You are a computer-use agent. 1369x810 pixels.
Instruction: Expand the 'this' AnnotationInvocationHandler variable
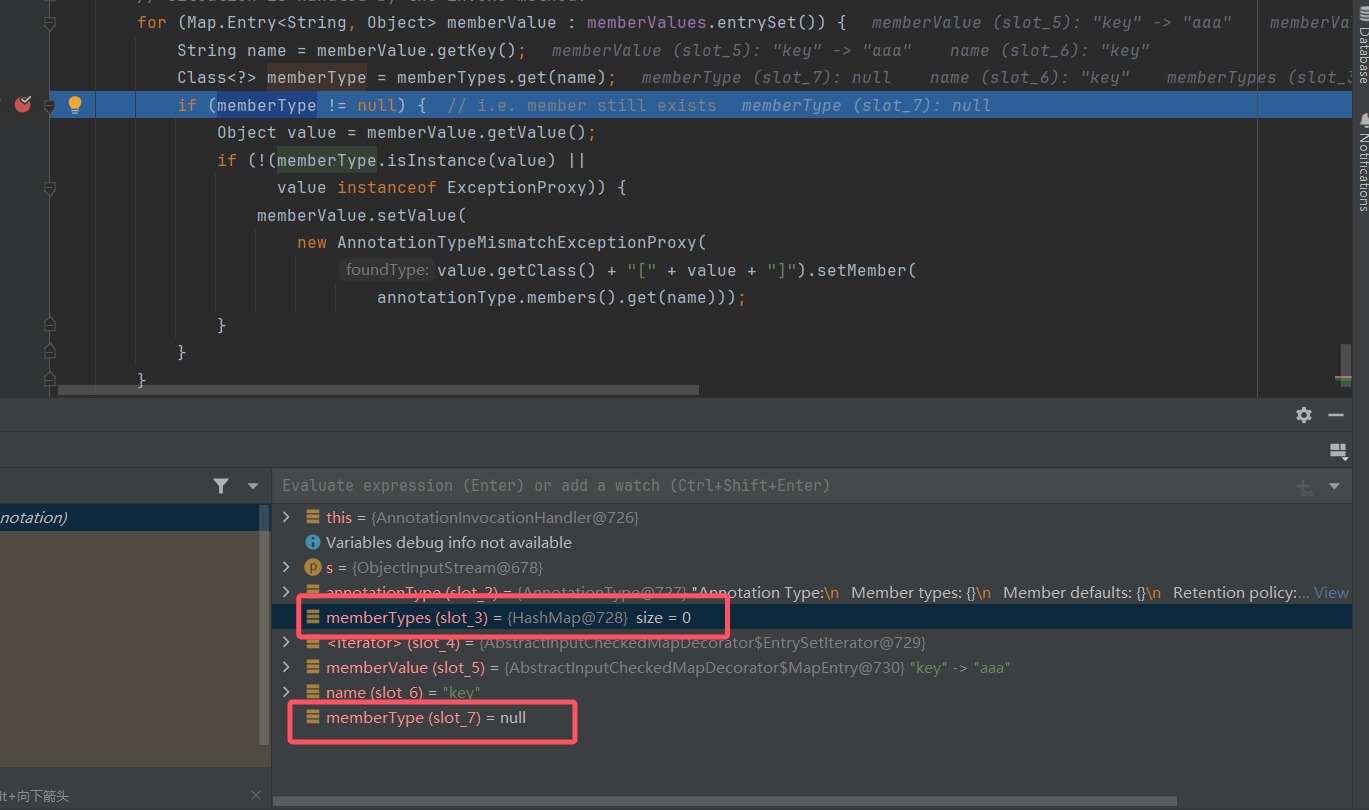pos(287,517)
